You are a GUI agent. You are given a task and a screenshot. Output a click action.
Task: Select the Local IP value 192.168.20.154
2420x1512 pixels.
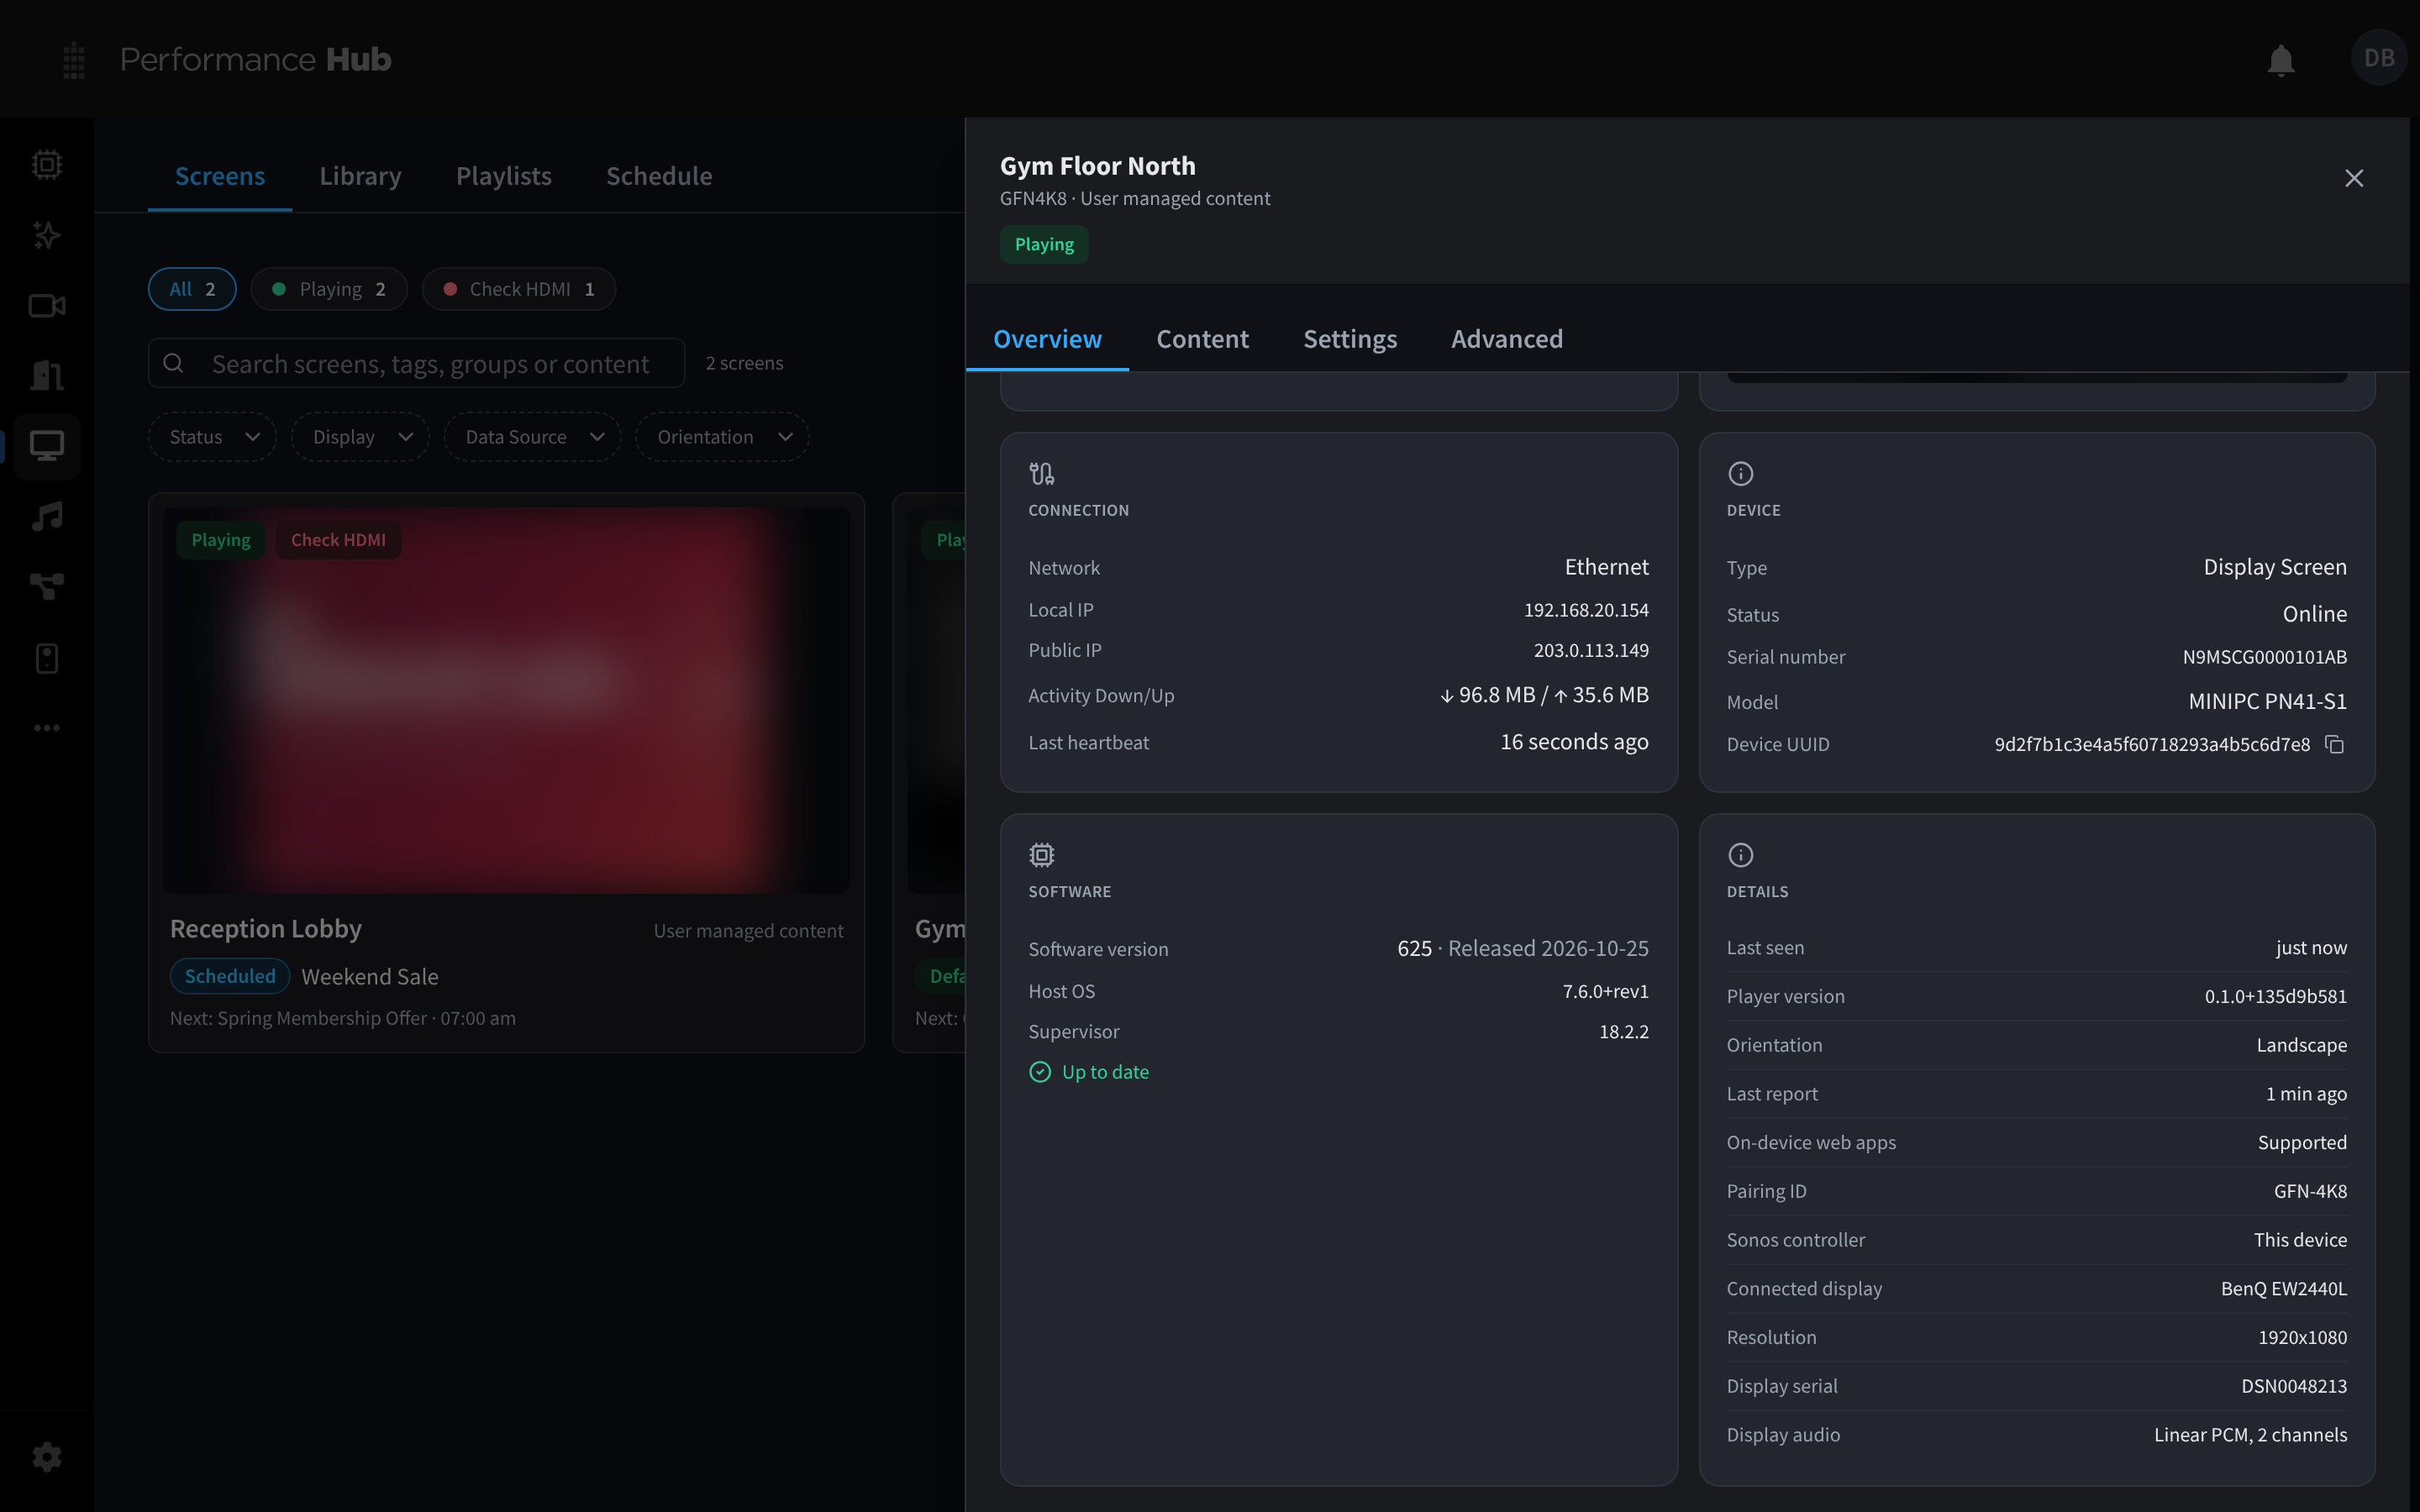[x=1586, y=610]
